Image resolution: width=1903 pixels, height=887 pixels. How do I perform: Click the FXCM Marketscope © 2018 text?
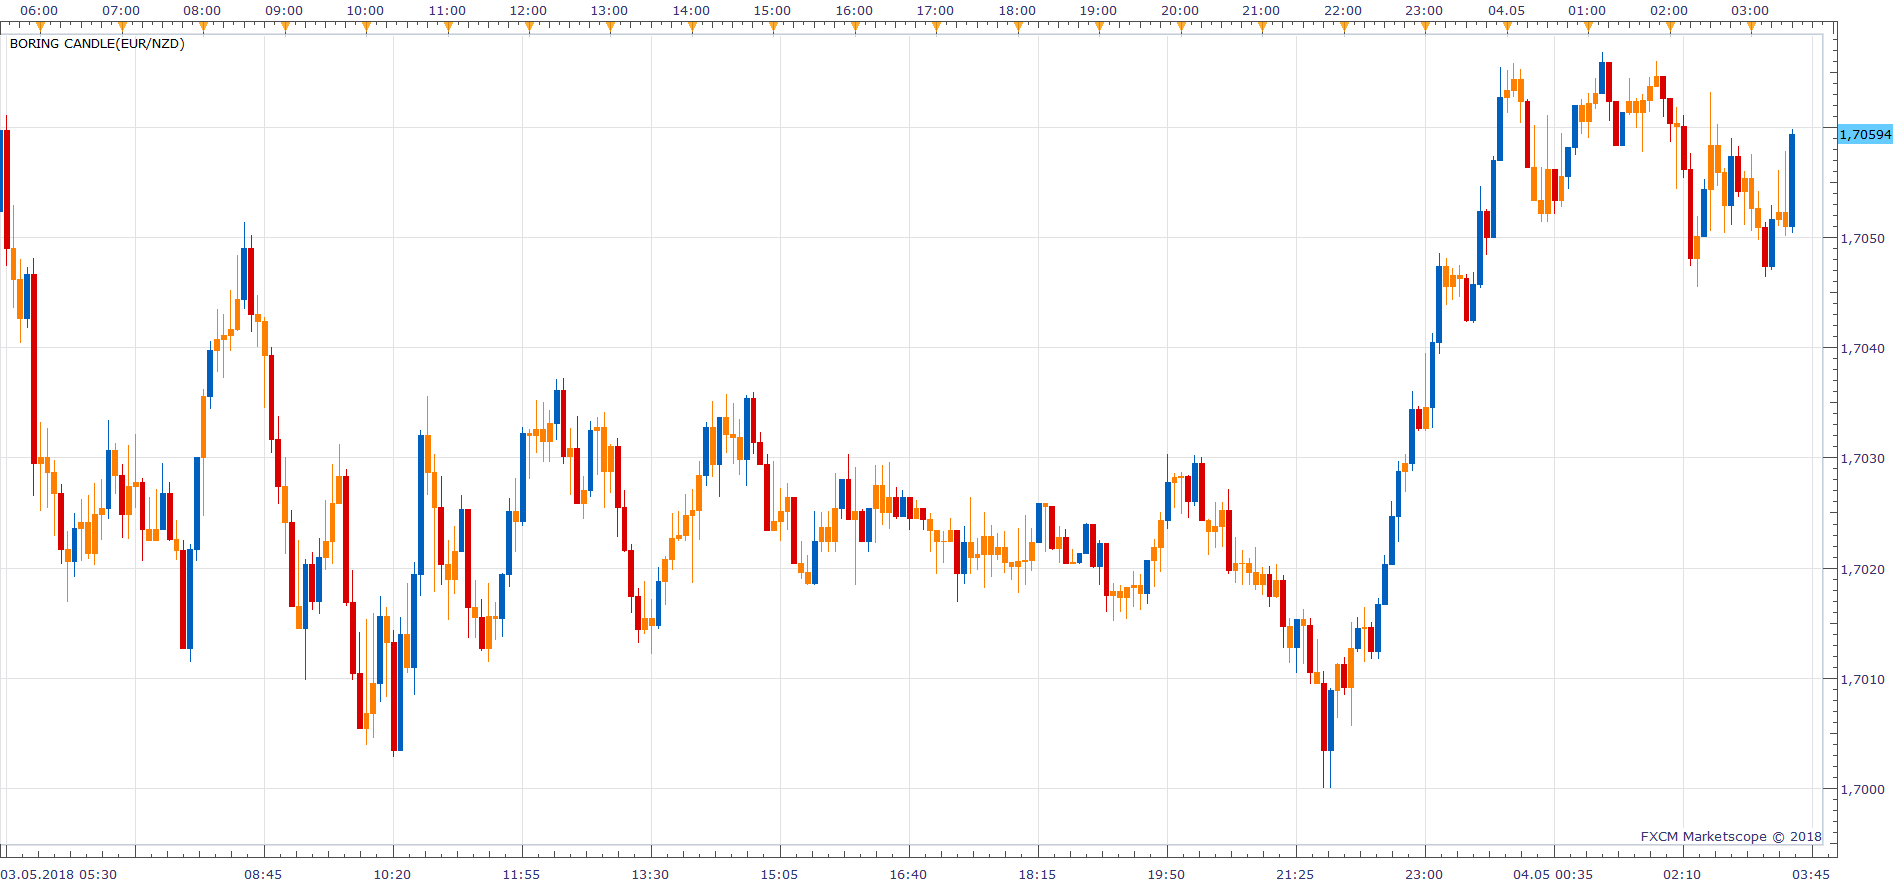pyautogui.click(x=1731, y=837)
